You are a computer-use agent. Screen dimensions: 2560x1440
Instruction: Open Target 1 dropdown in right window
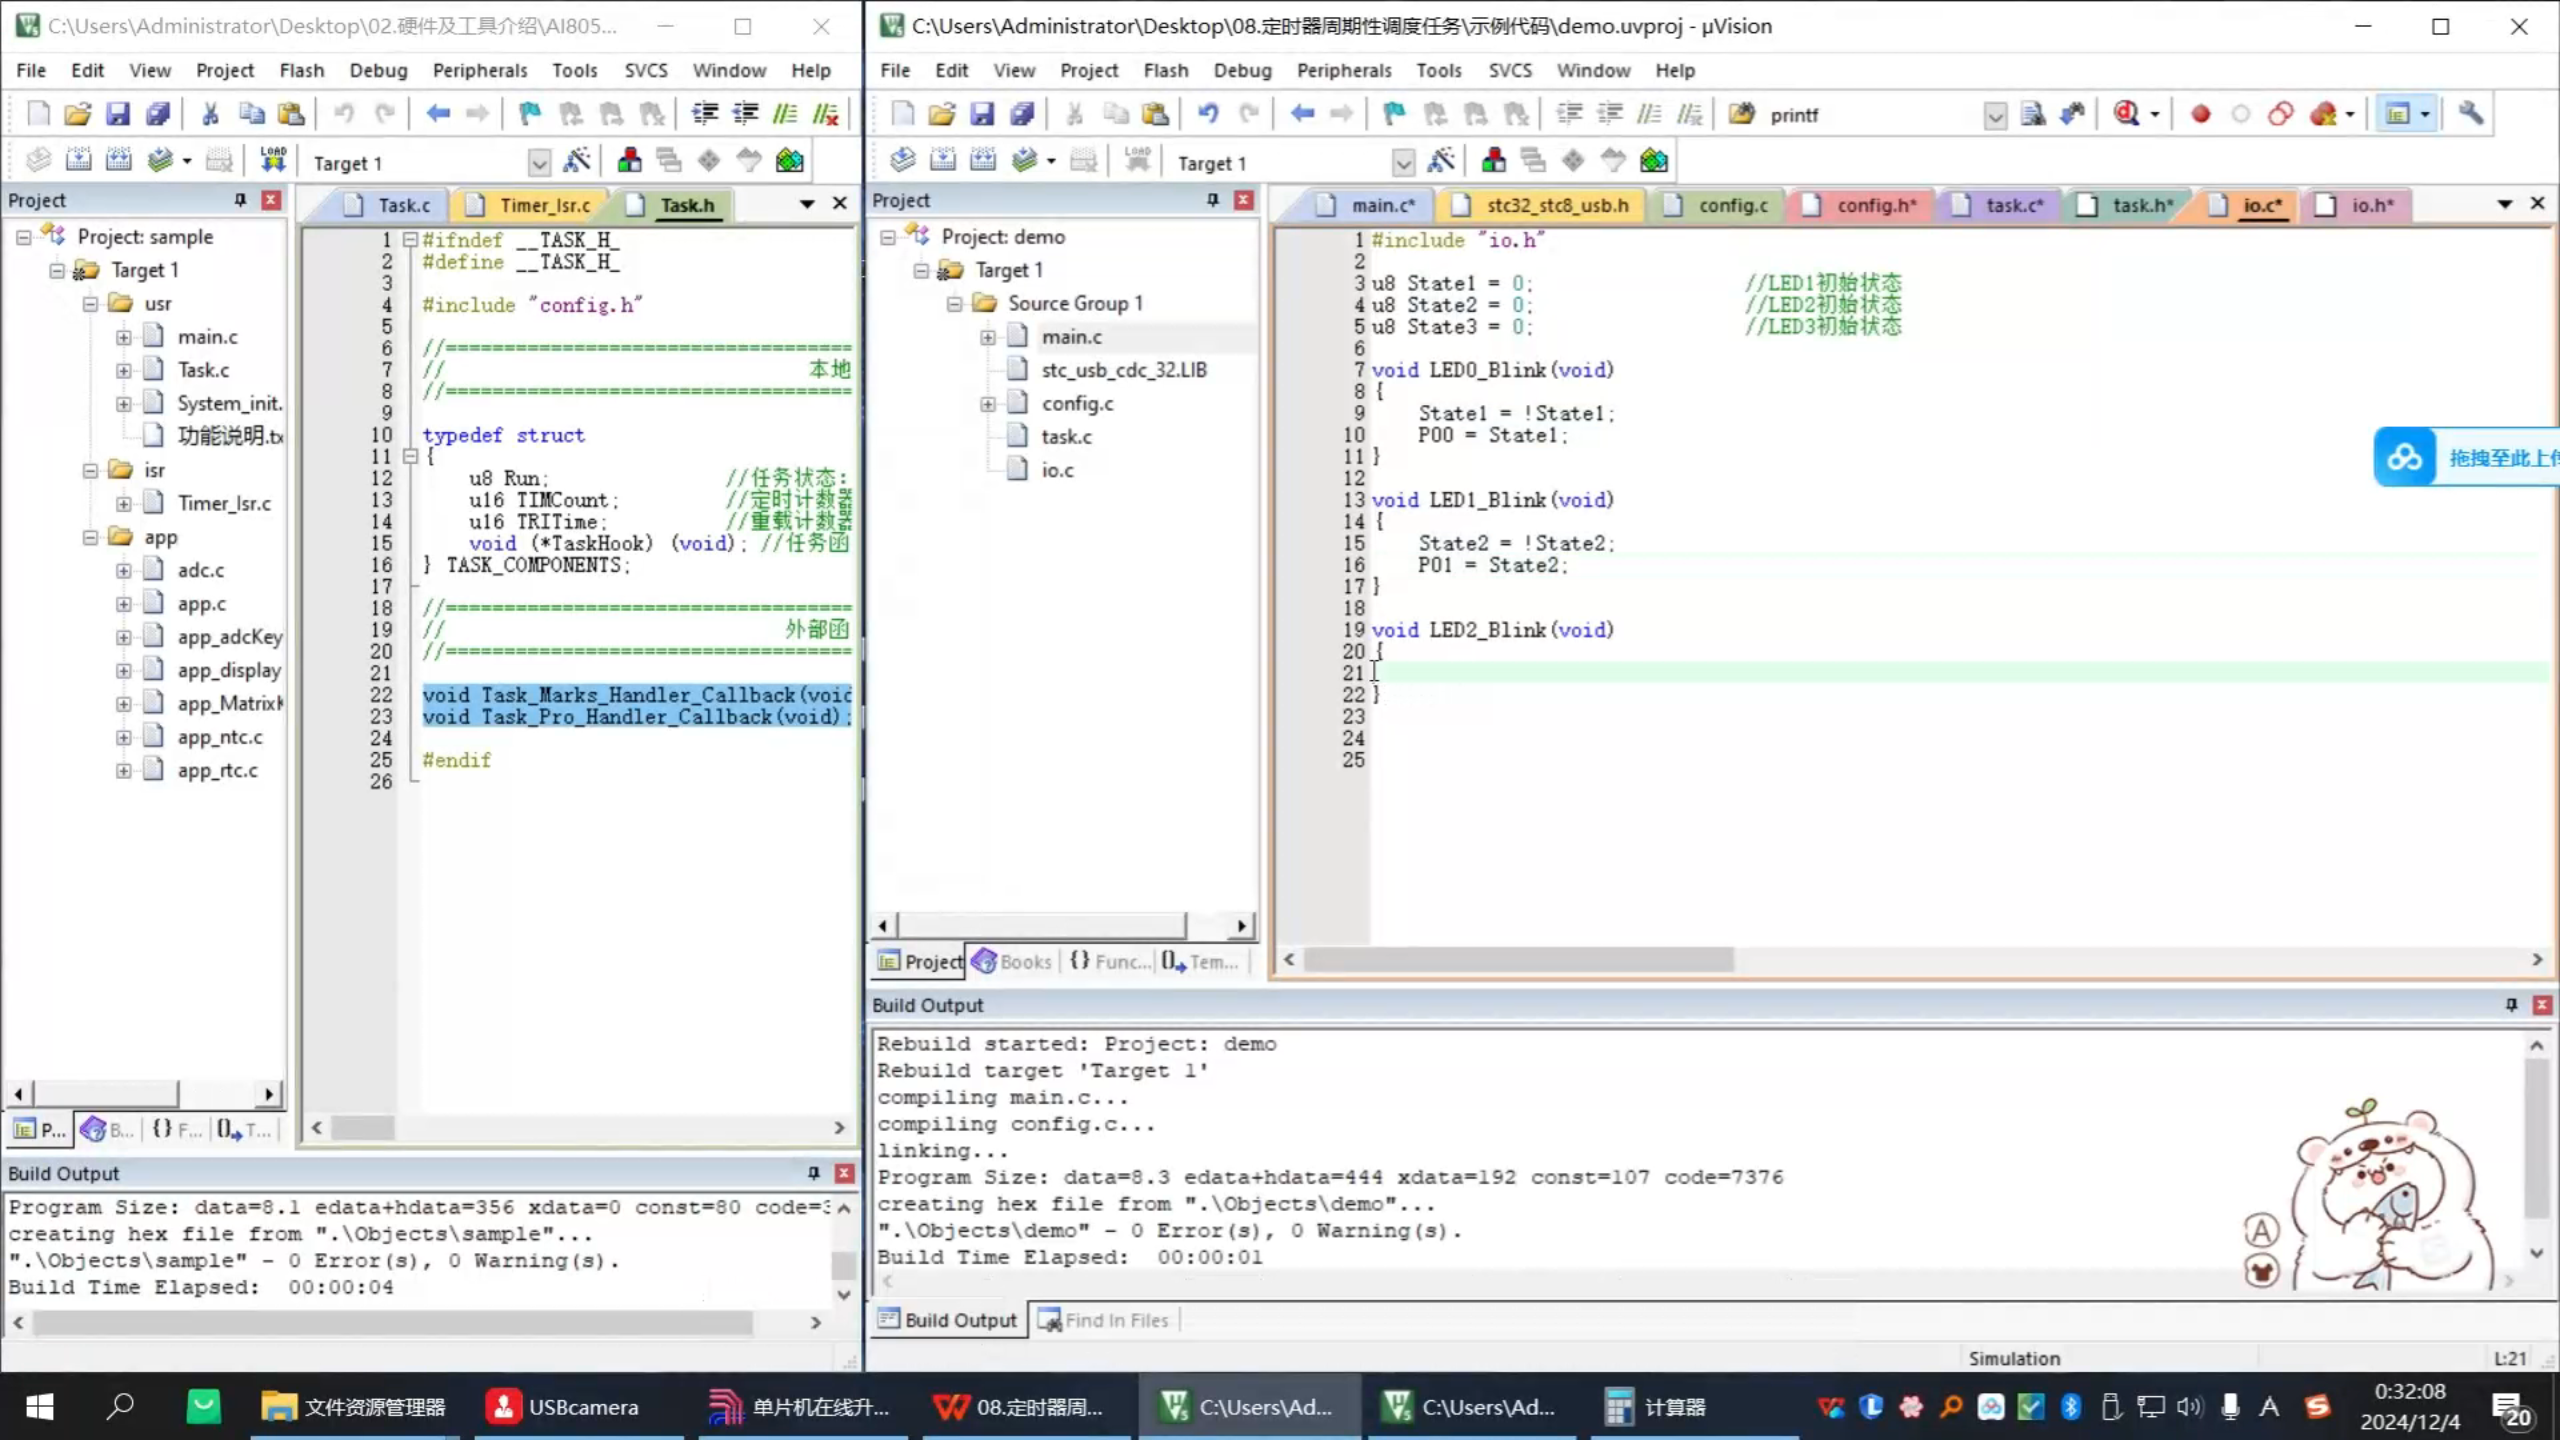(1403, 163)
